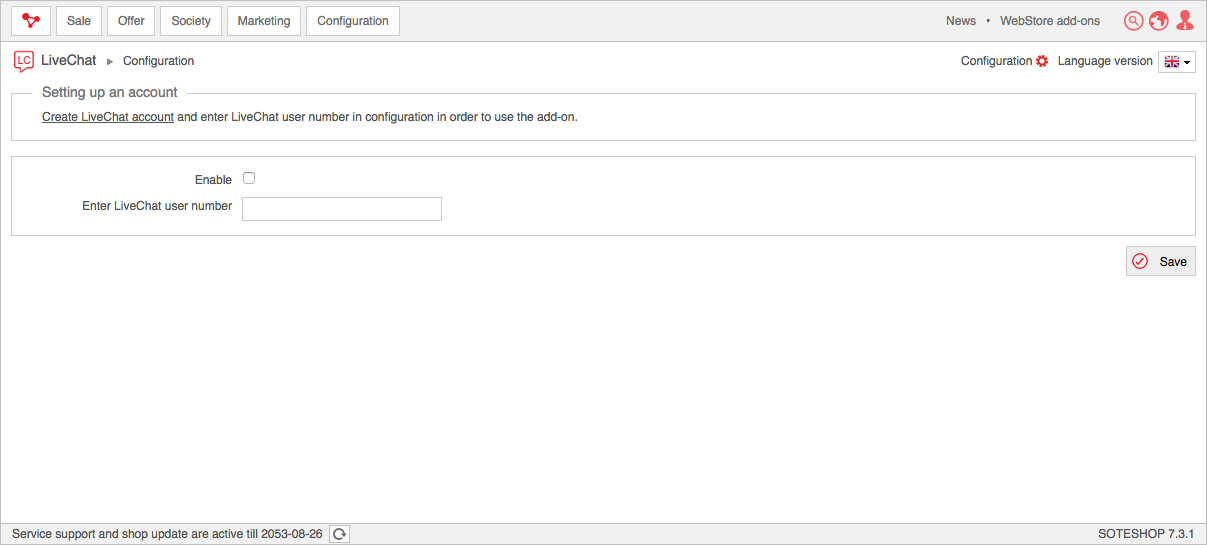The width and height of the screenshot is (1207, 545).
Task: Click the Setting up an account heading
Action: click(x=110, y=92)
